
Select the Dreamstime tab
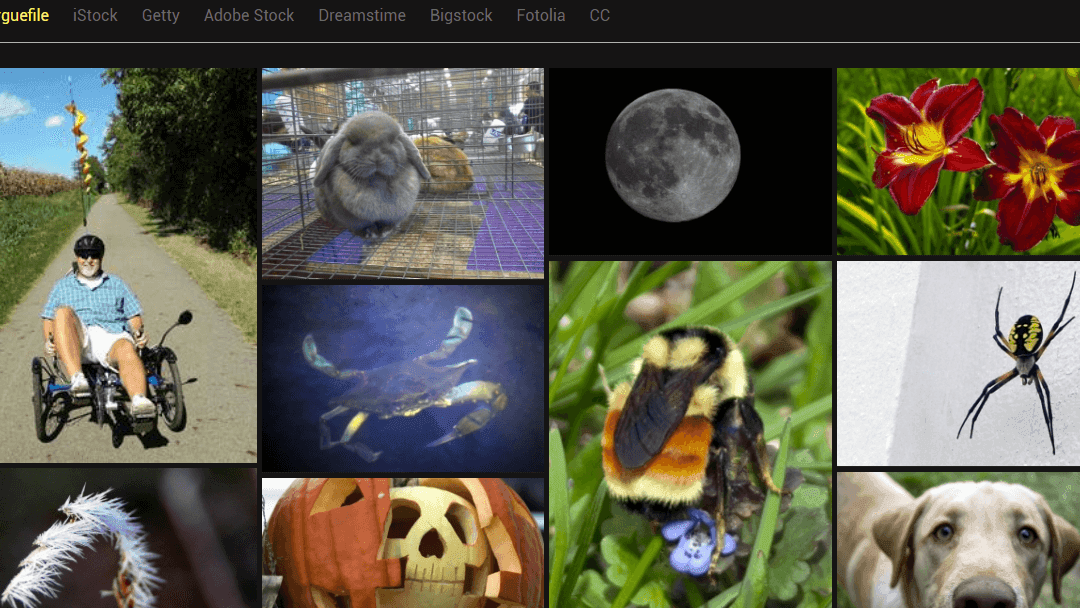coord(362,15)
